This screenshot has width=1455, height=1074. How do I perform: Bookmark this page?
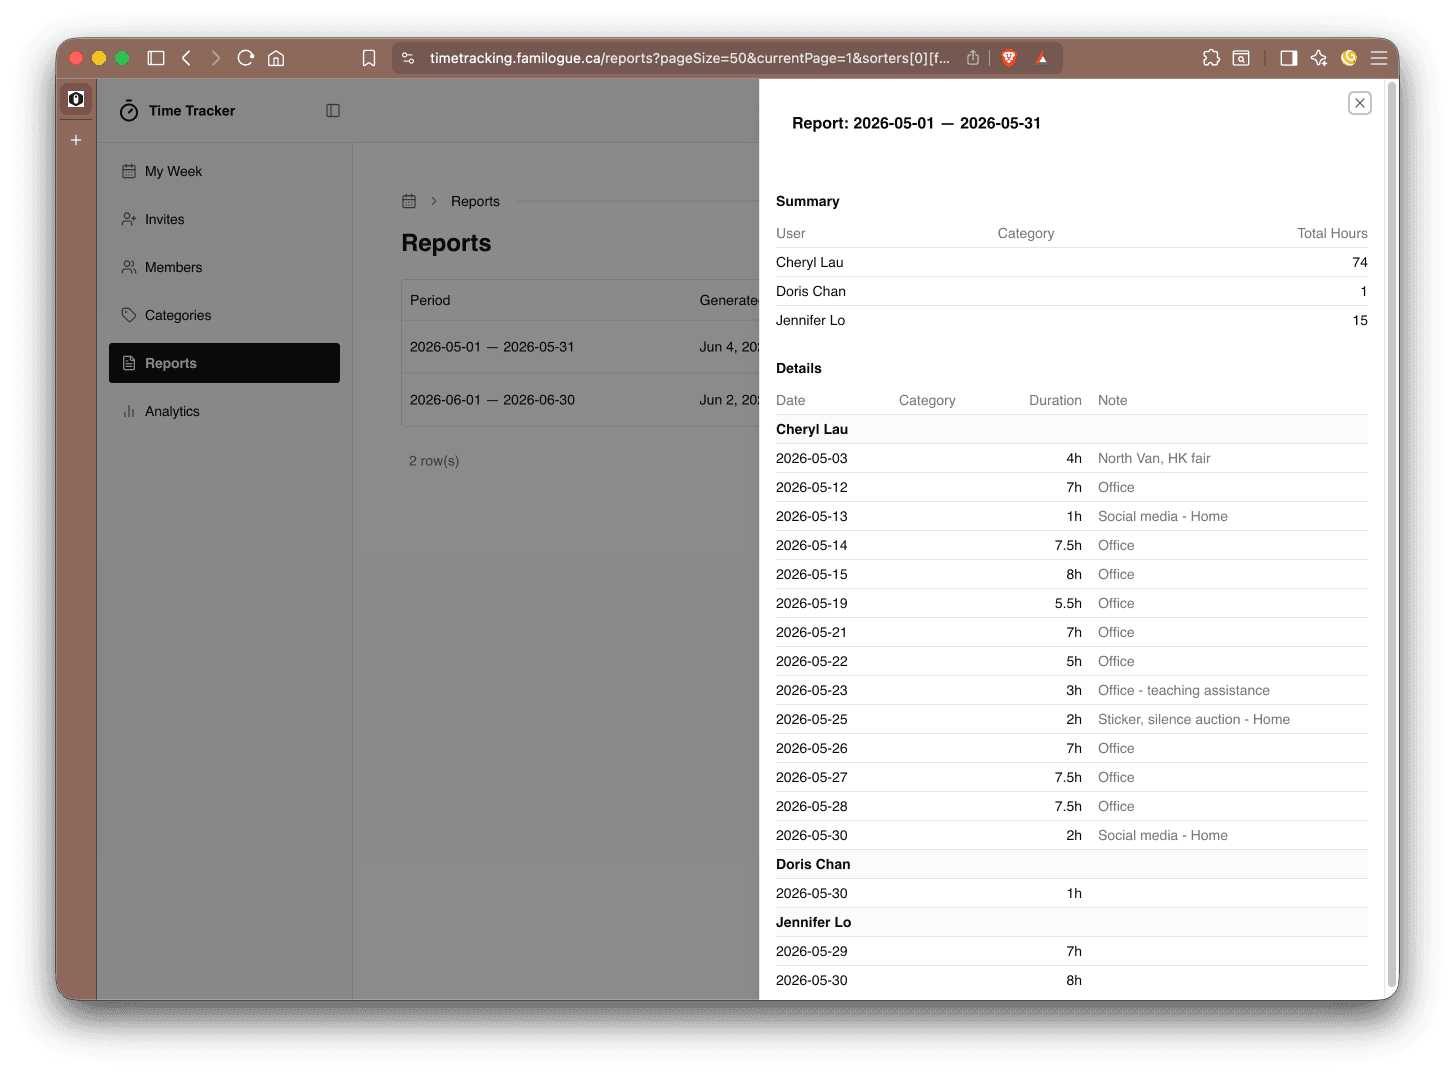click(369, 58)
